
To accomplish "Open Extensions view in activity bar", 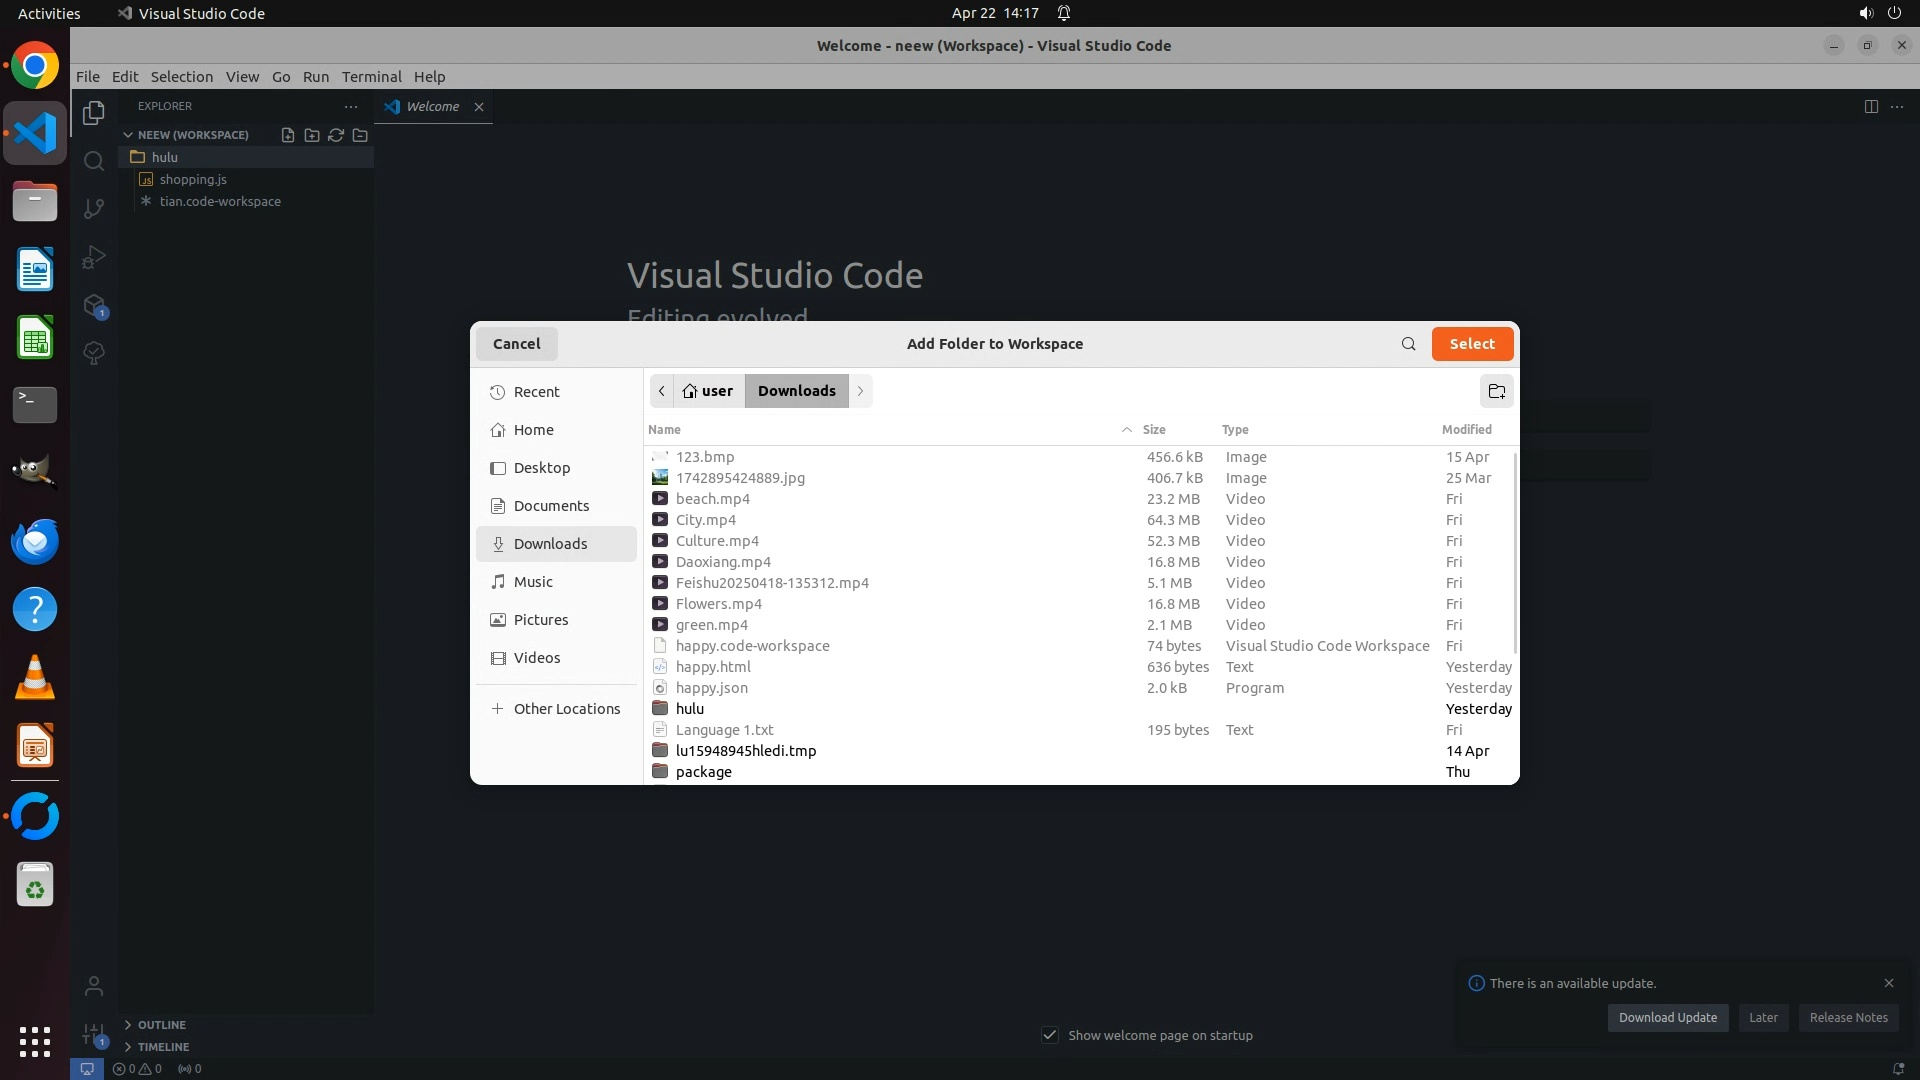I will 94,305.
